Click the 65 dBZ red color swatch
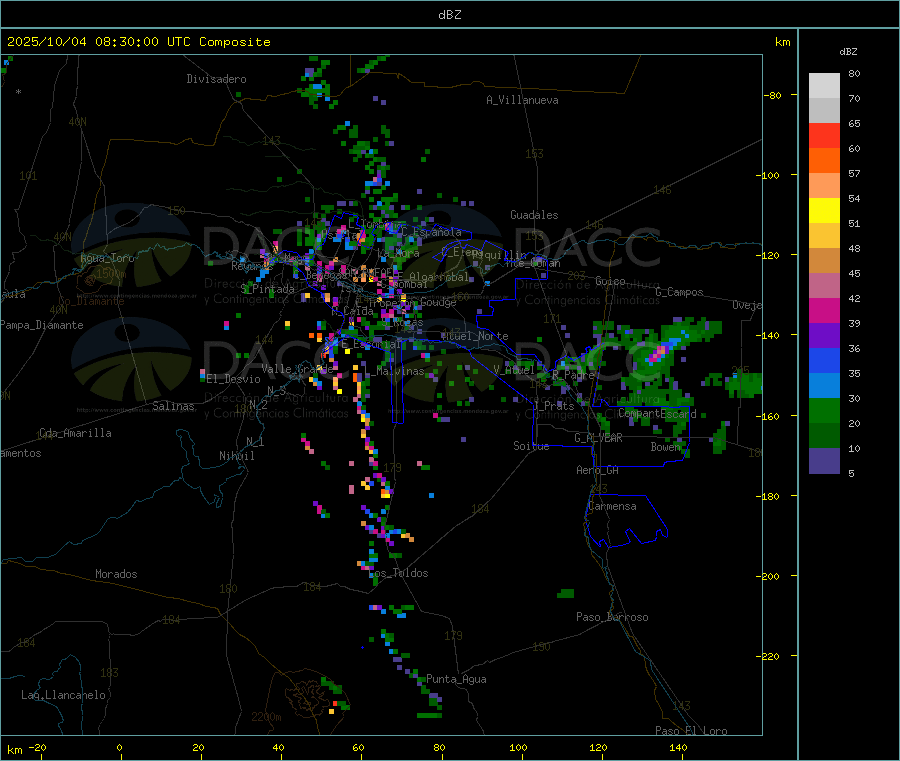The height and width of the screenshot is (761, 900). click(x=824, y=135)
